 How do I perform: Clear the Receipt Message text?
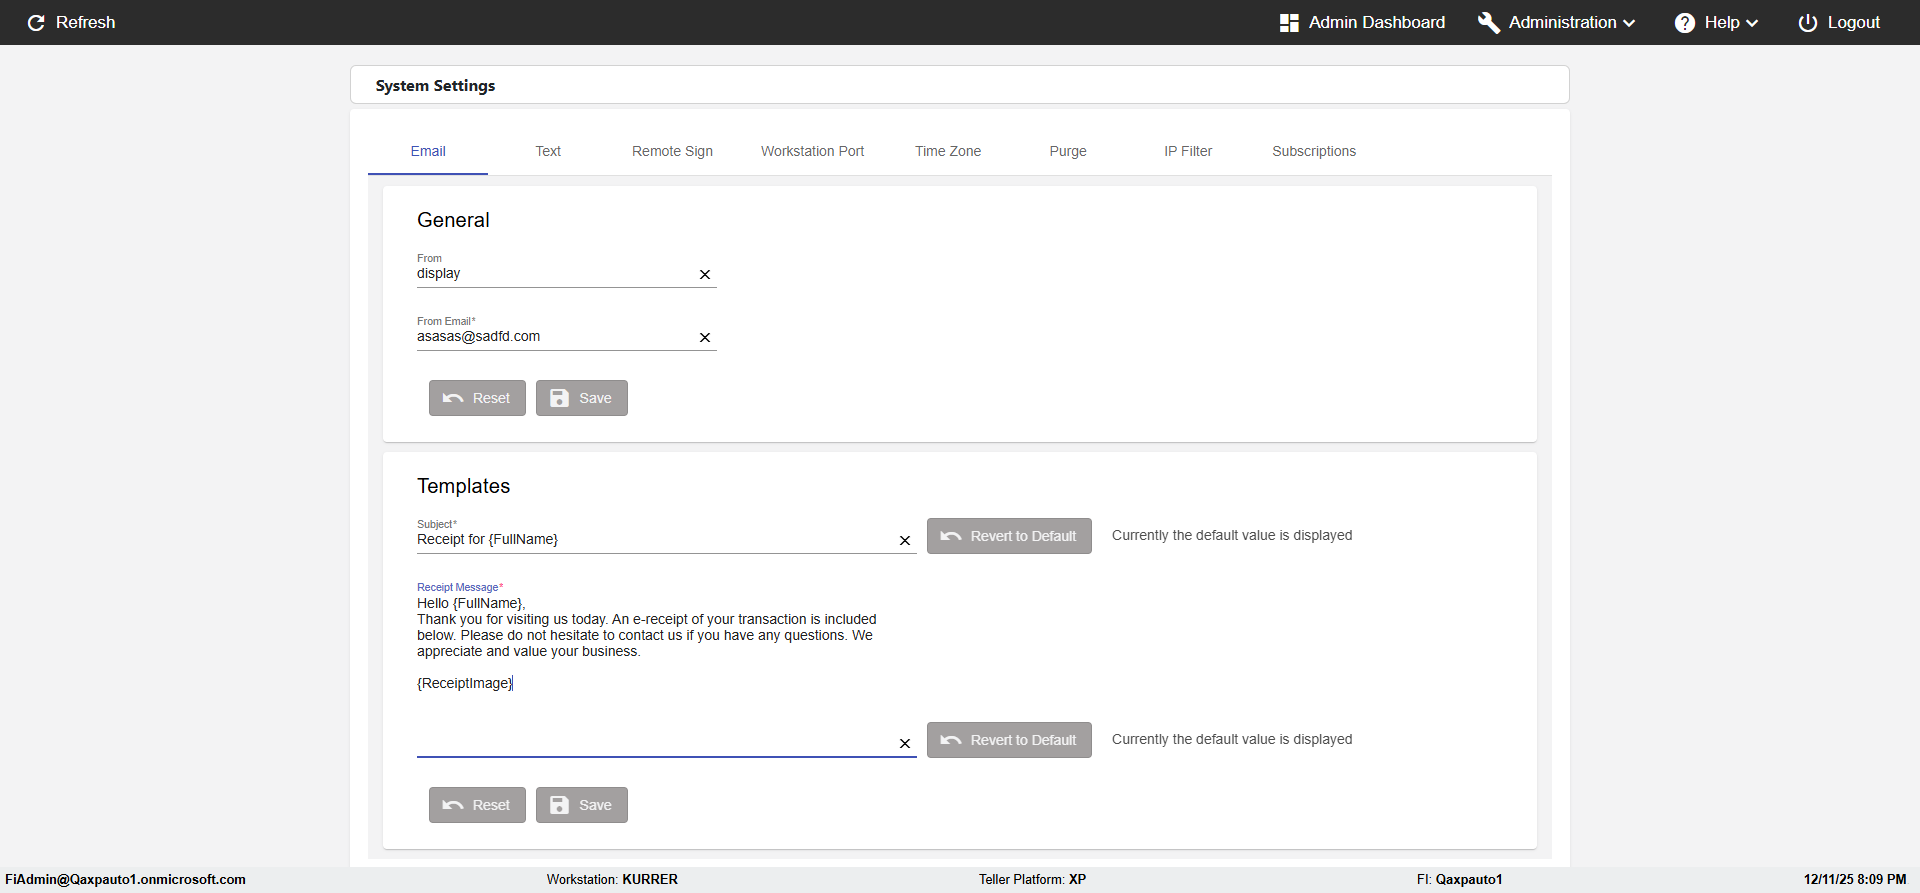(x=905, y=743)
